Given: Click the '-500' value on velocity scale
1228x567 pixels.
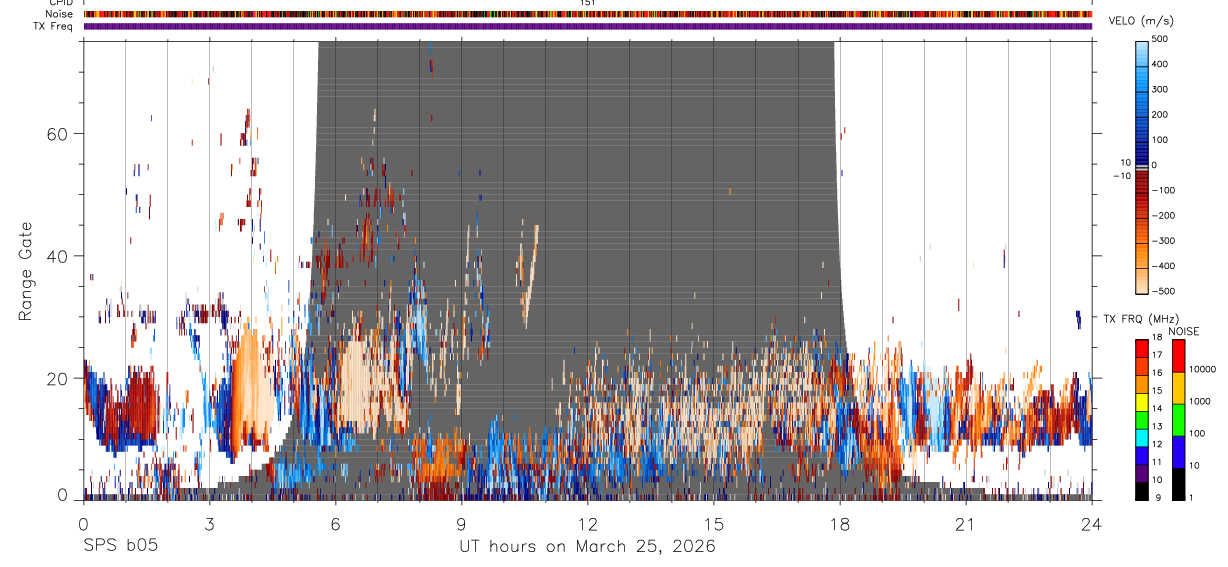Looking at the screenshot, I should click(1163, 291).
